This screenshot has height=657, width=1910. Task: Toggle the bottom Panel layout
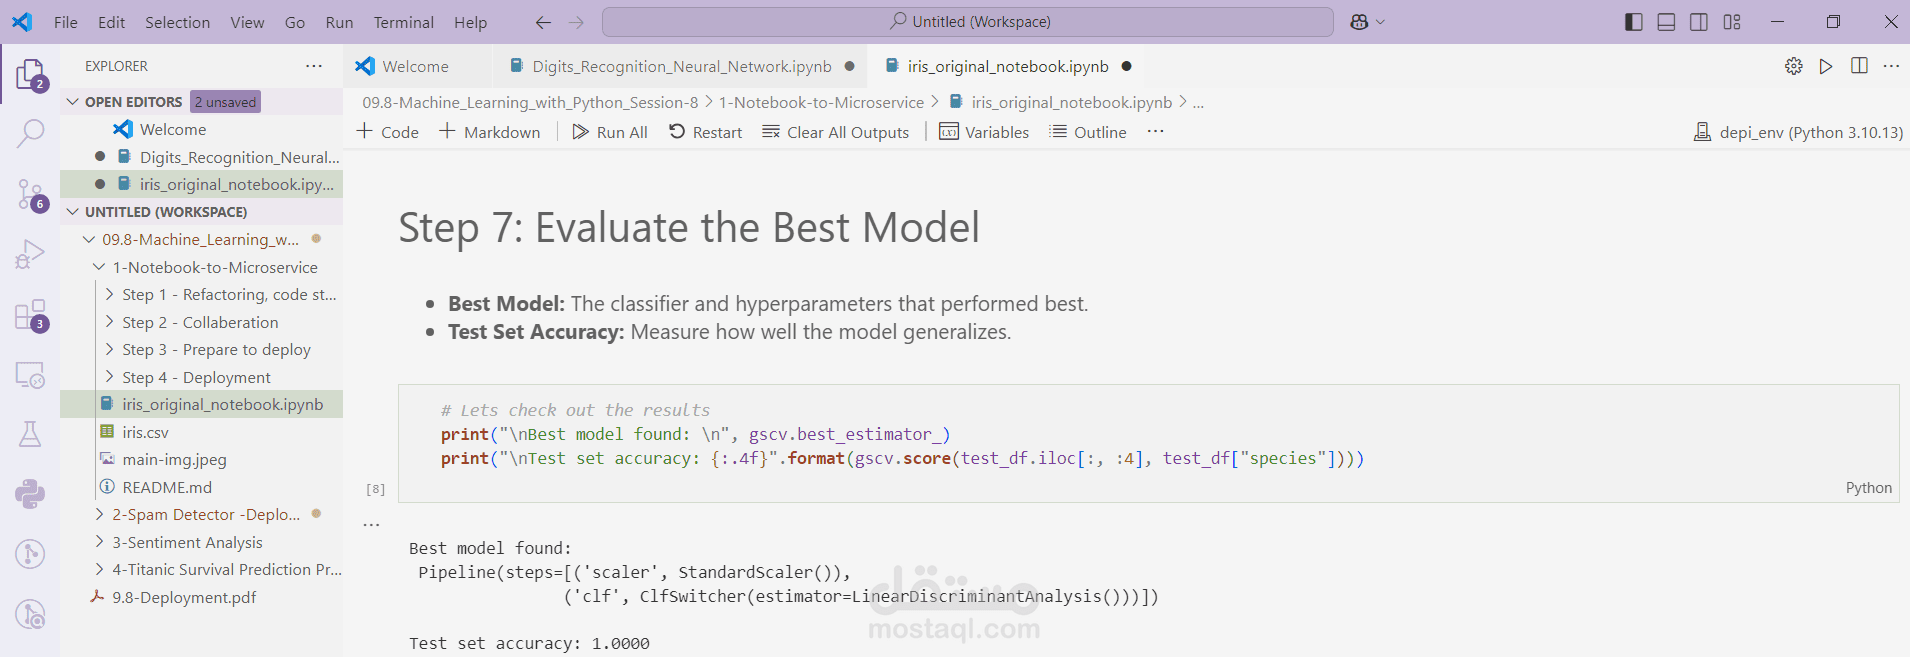(x=1666, y=22)
